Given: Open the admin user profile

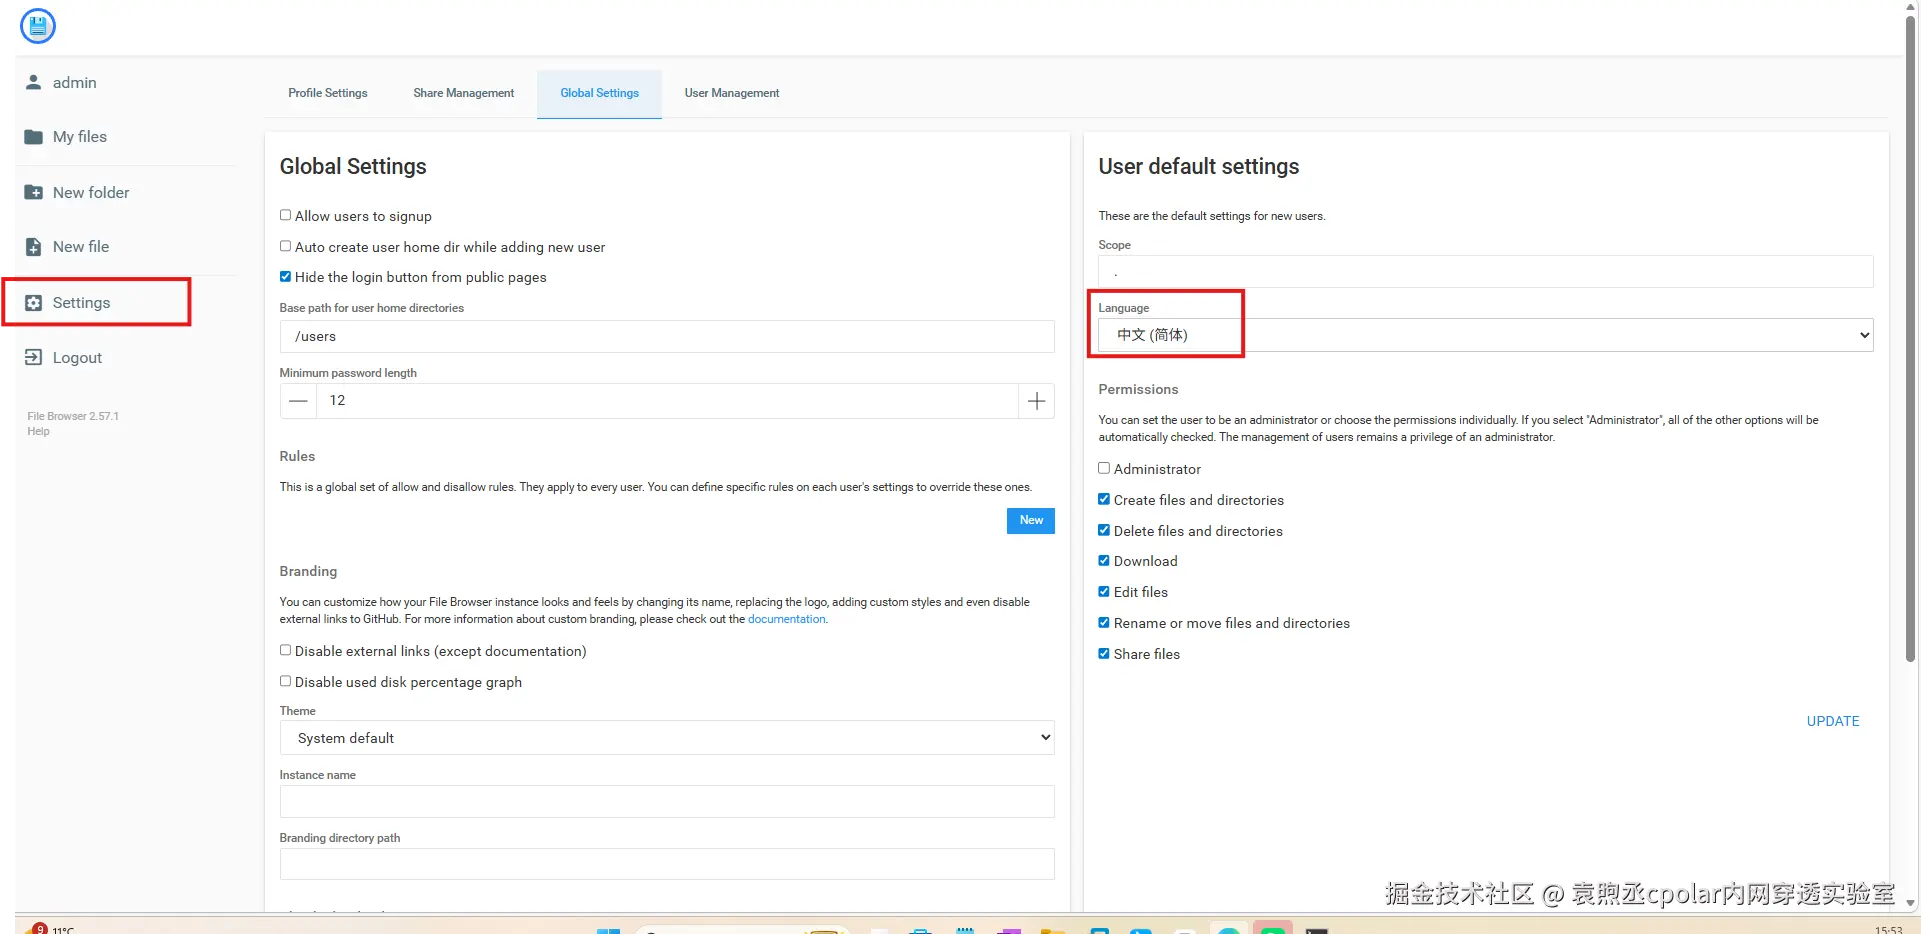Looking at the screenshot, I should [x=62, y=83].
